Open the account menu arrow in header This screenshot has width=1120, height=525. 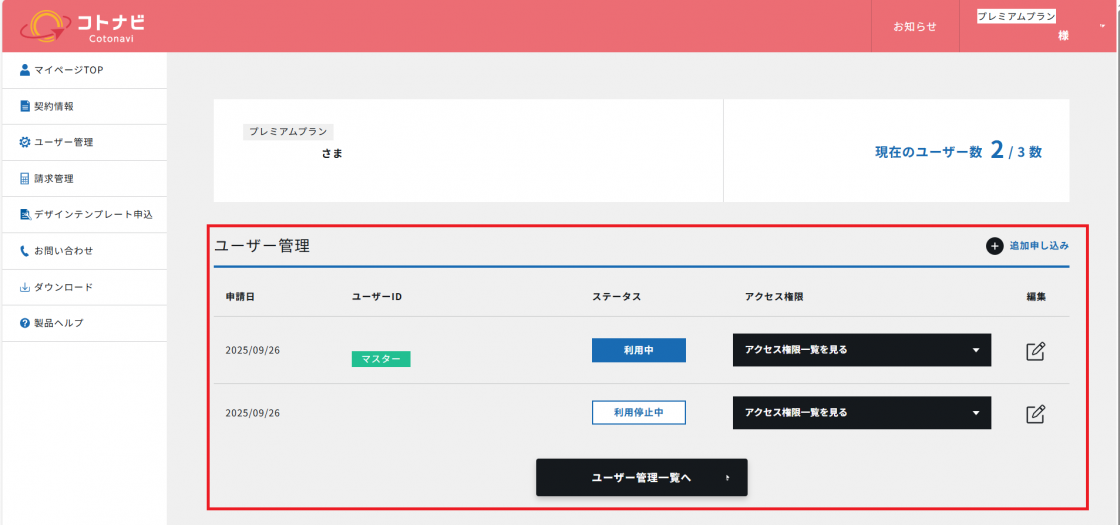pos(1102,27)
